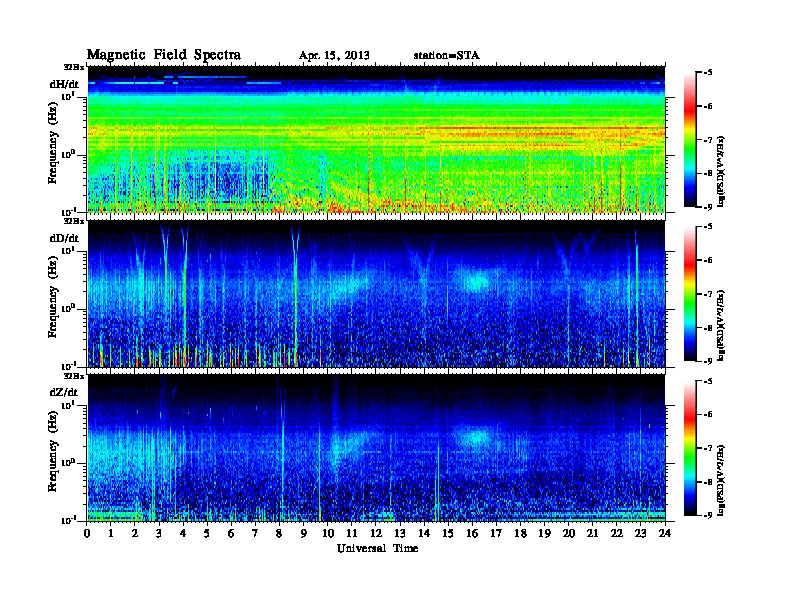The width and height of the screenshot is (792, 612).
Task: Click the -6 tick on the dD/dt colorbar
Action: pyautogui.click(x=707, y=260)
